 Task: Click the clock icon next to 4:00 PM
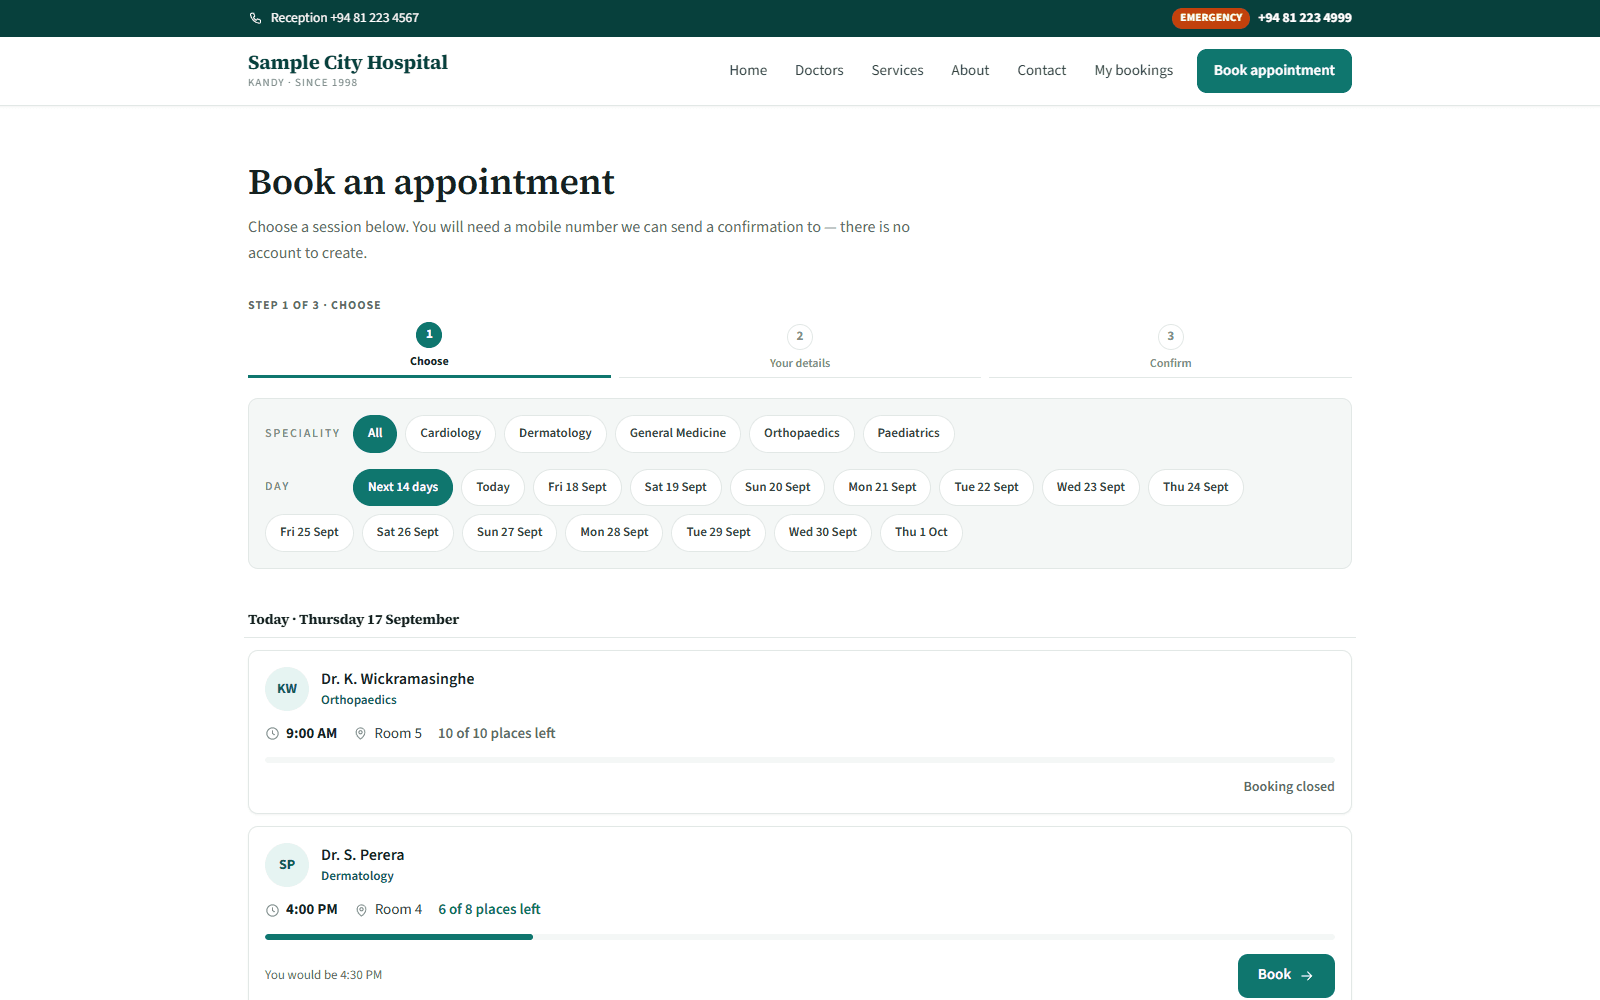click(272, 910)
